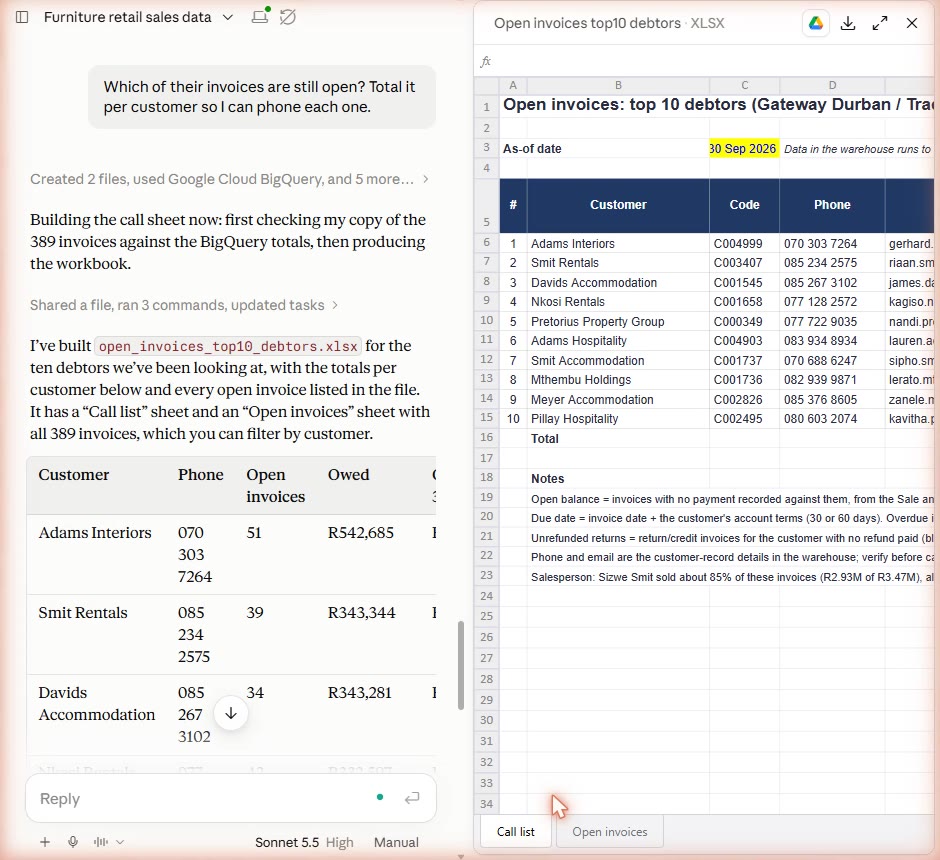
Task: Select column D header
Action: pyautogui.click(x=832, y=85)
